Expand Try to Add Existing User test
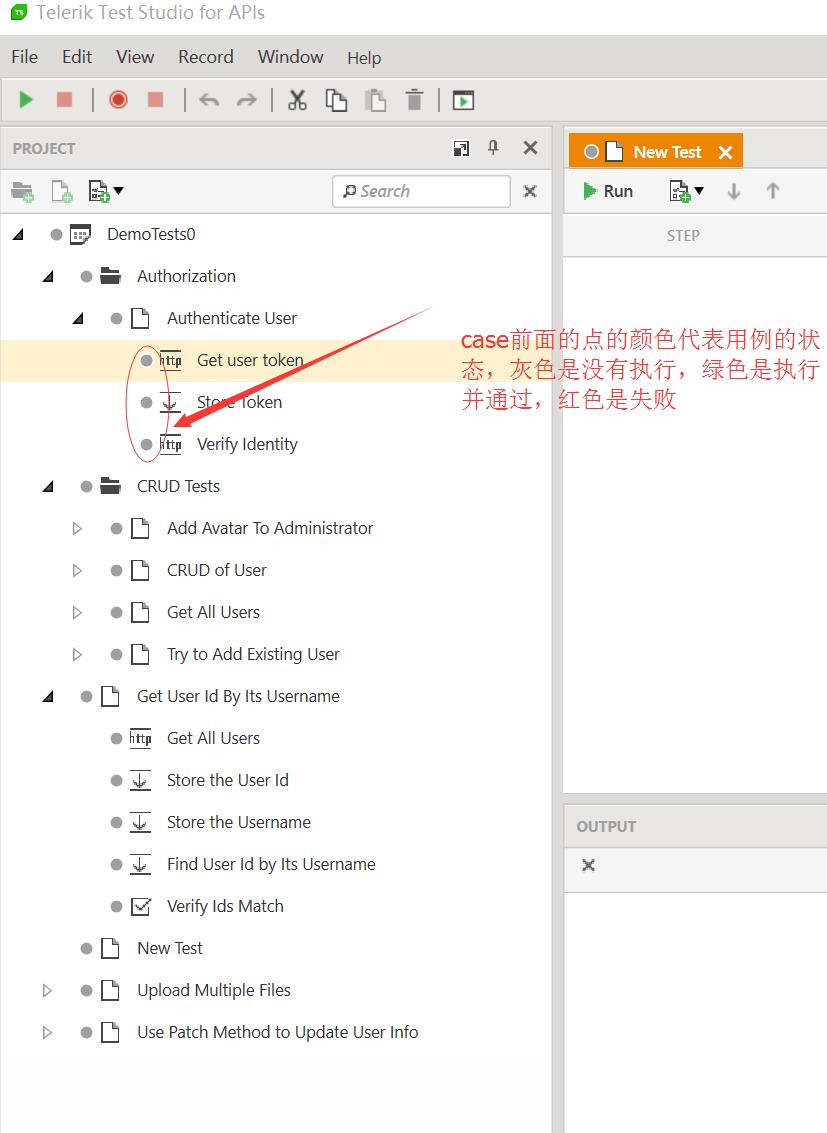The image size is (827, 1133). (77, 655)
